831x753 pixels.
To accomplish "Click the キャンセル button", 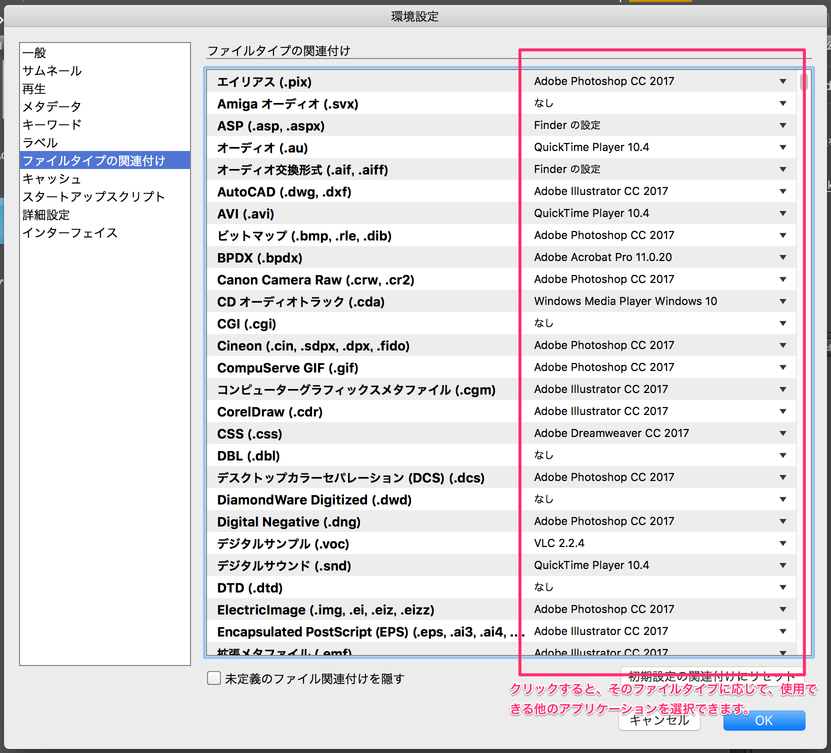I will click(x=659, y=720).
